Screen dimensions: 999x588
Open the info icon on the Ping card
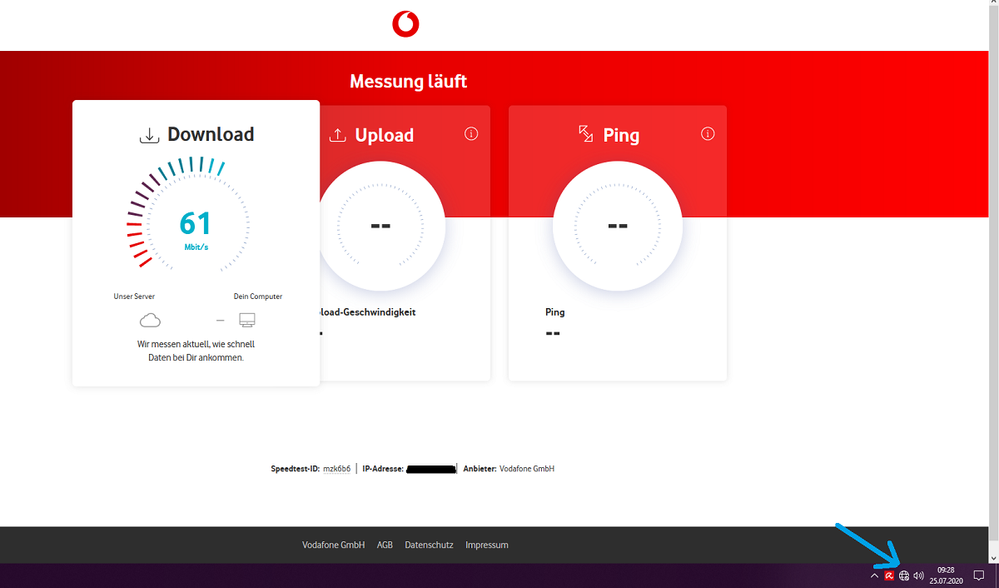pos(708,133)
